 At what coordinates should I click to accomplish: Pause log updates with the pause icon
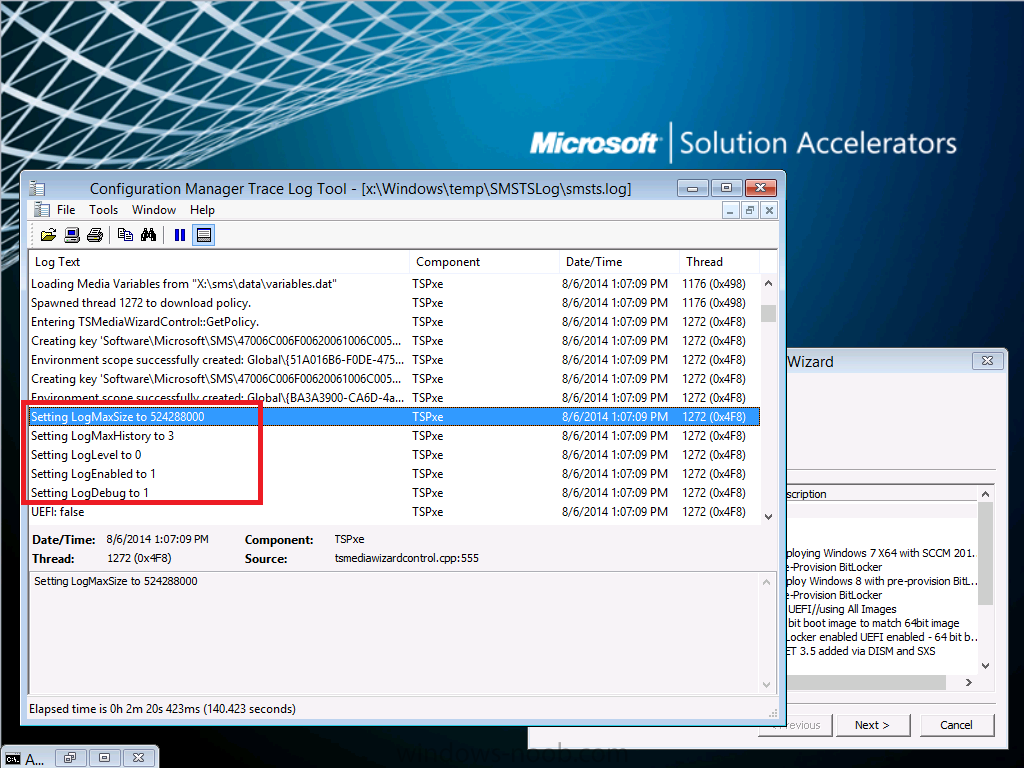[x=180, y=235]
